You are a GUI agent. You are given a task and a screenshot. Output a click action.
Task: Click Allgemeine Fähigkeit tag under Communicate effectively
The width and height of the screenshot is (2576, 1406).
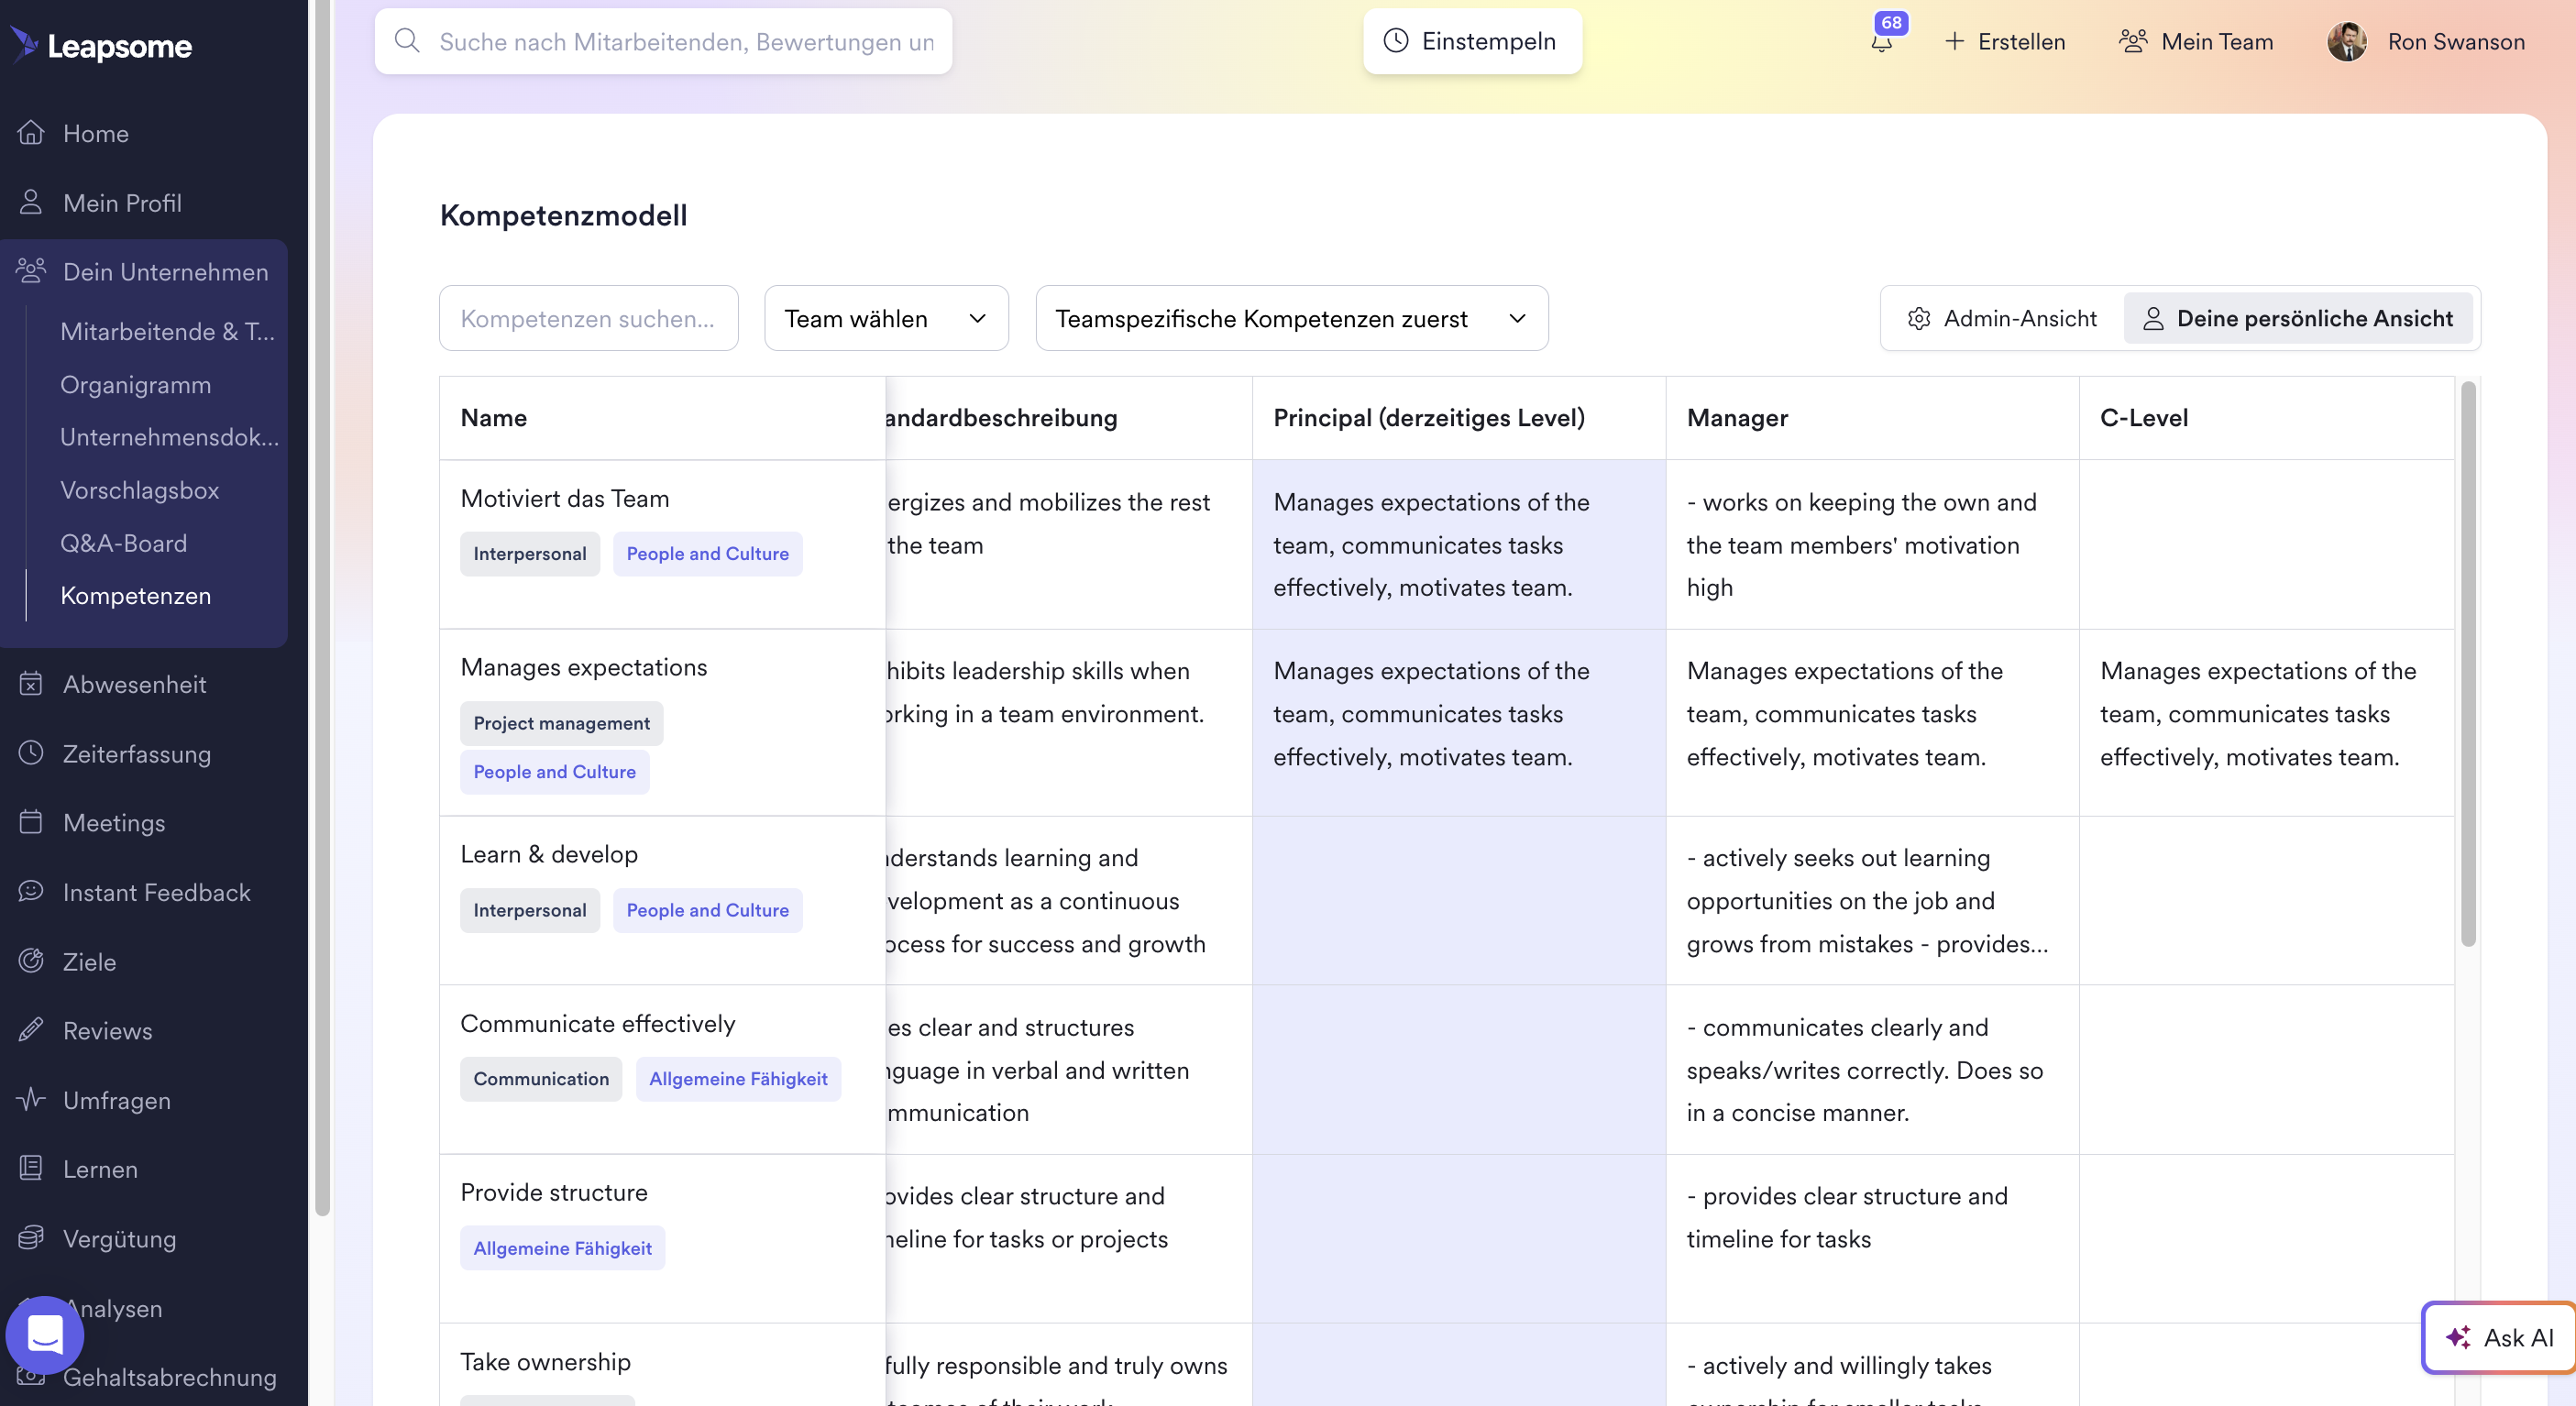738,1079
